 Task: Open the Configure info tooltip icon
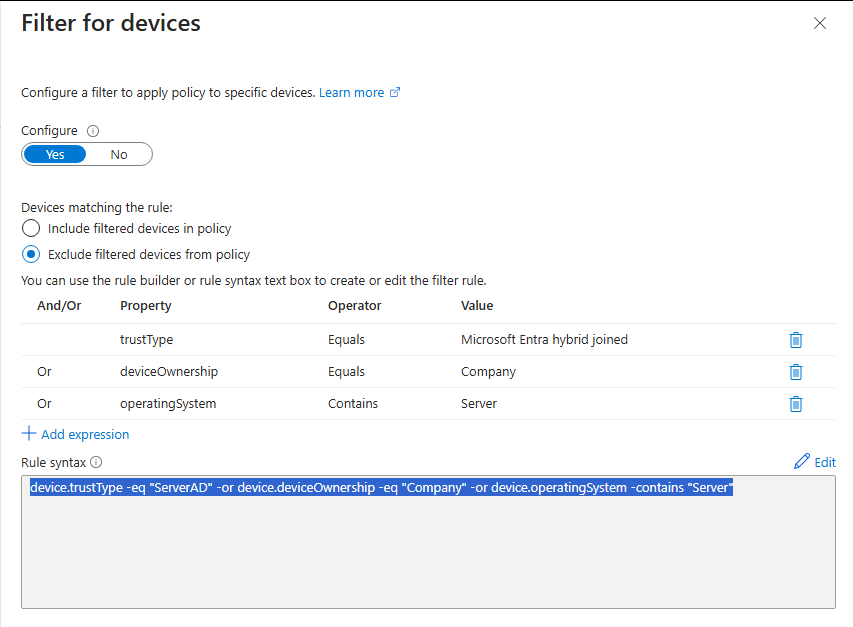91,130
